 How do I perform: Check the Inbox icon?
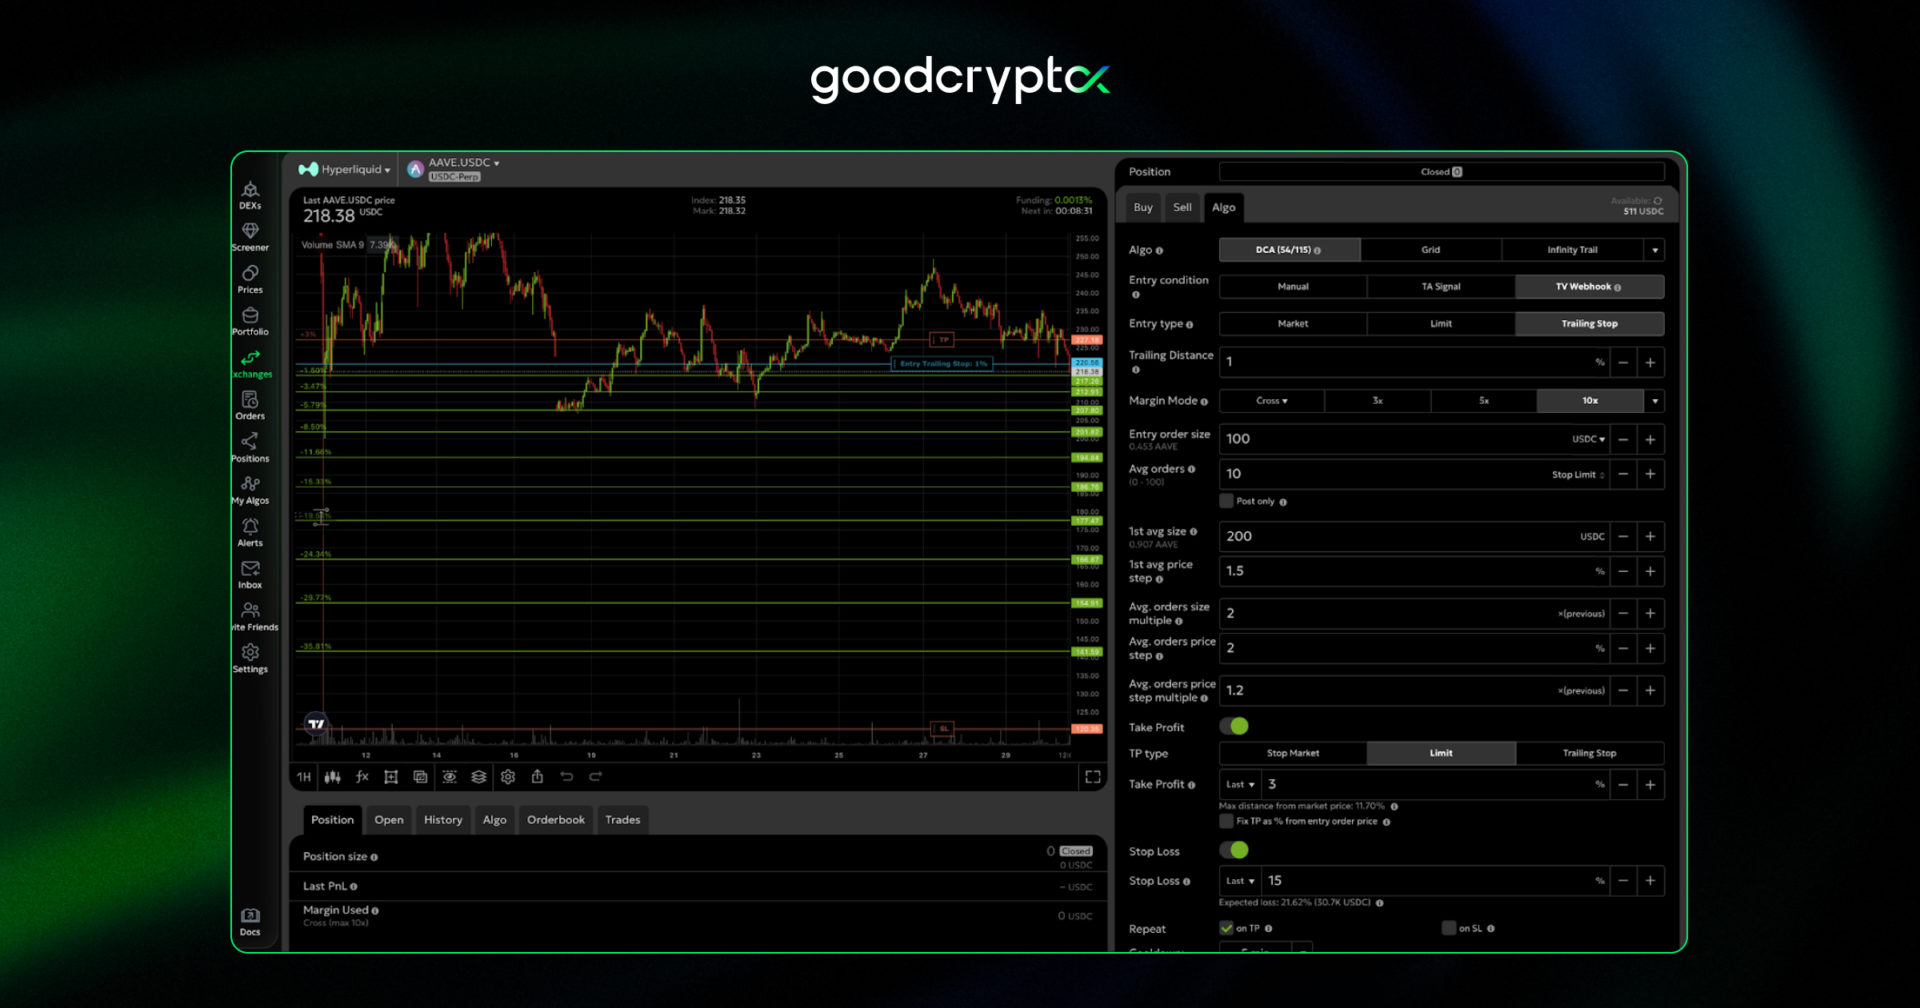click(250, 570)
